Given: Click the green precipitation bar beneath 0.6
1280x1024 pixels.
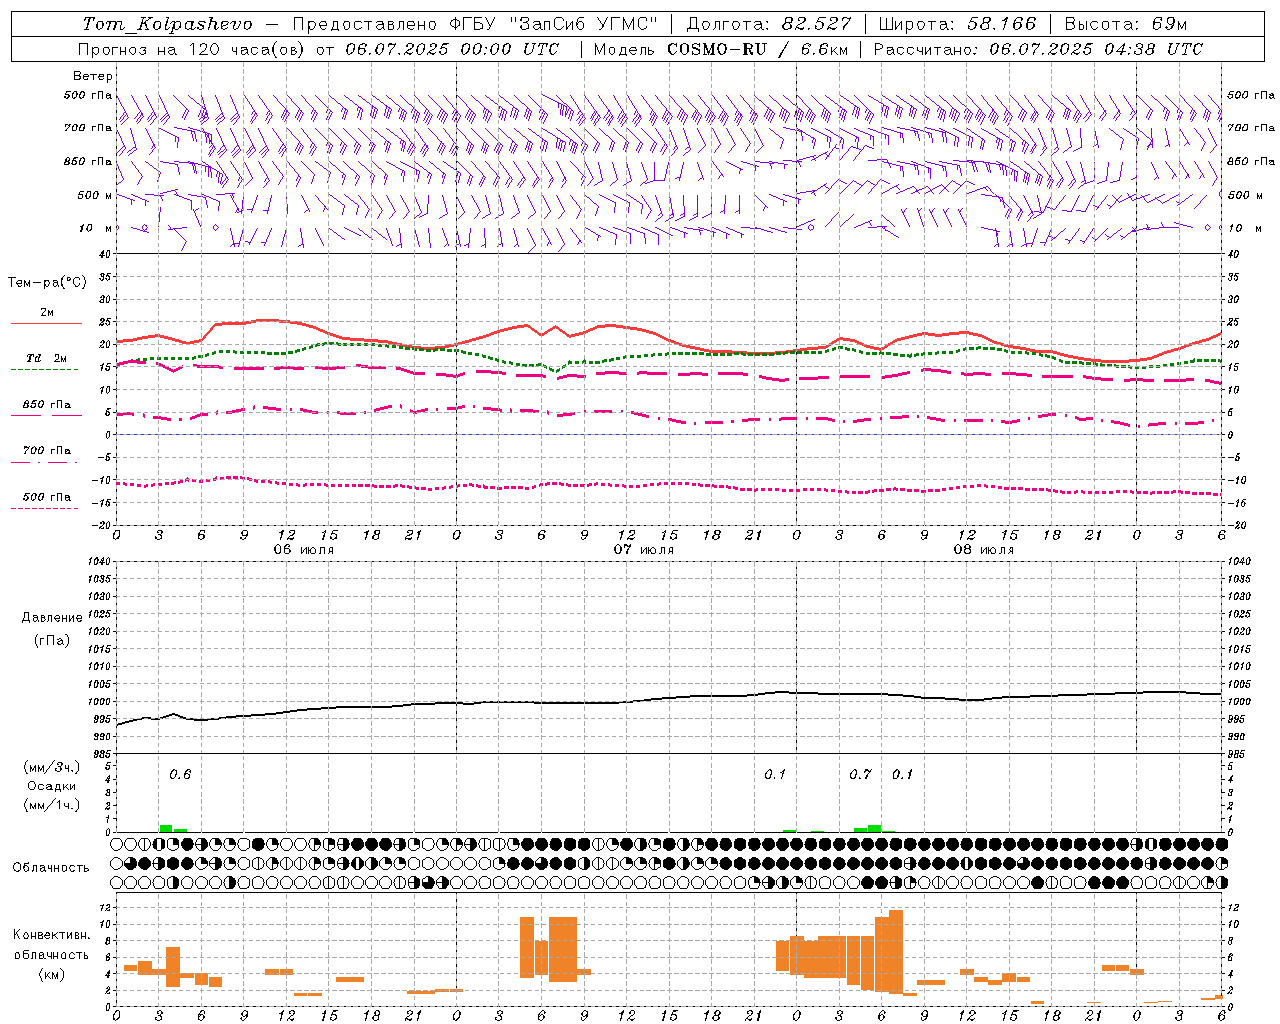Looking at the screenshot, I should 166,828.
